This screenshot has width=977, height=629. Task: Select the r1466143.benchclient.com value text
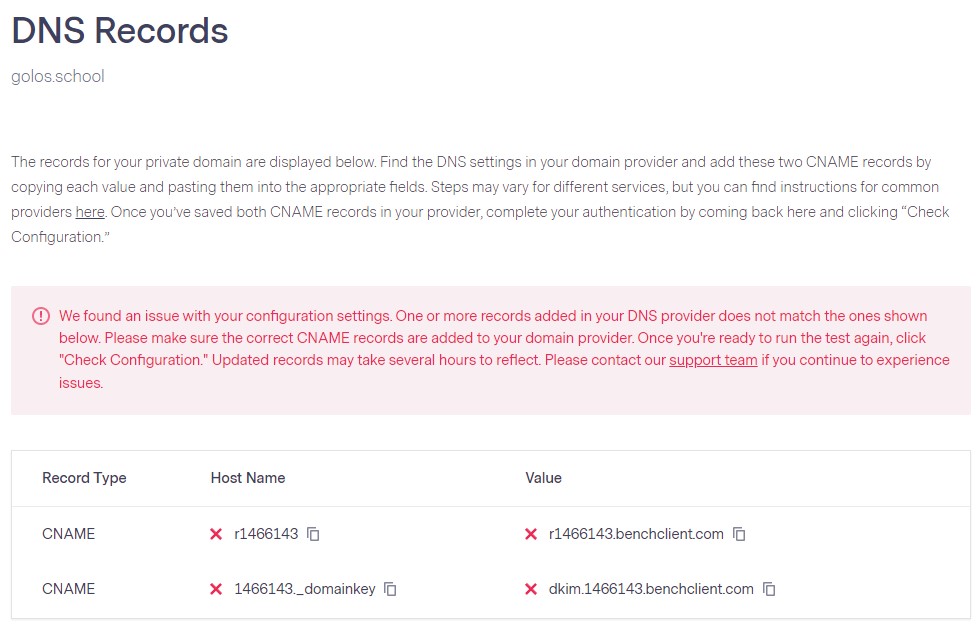tap(636, 534)
